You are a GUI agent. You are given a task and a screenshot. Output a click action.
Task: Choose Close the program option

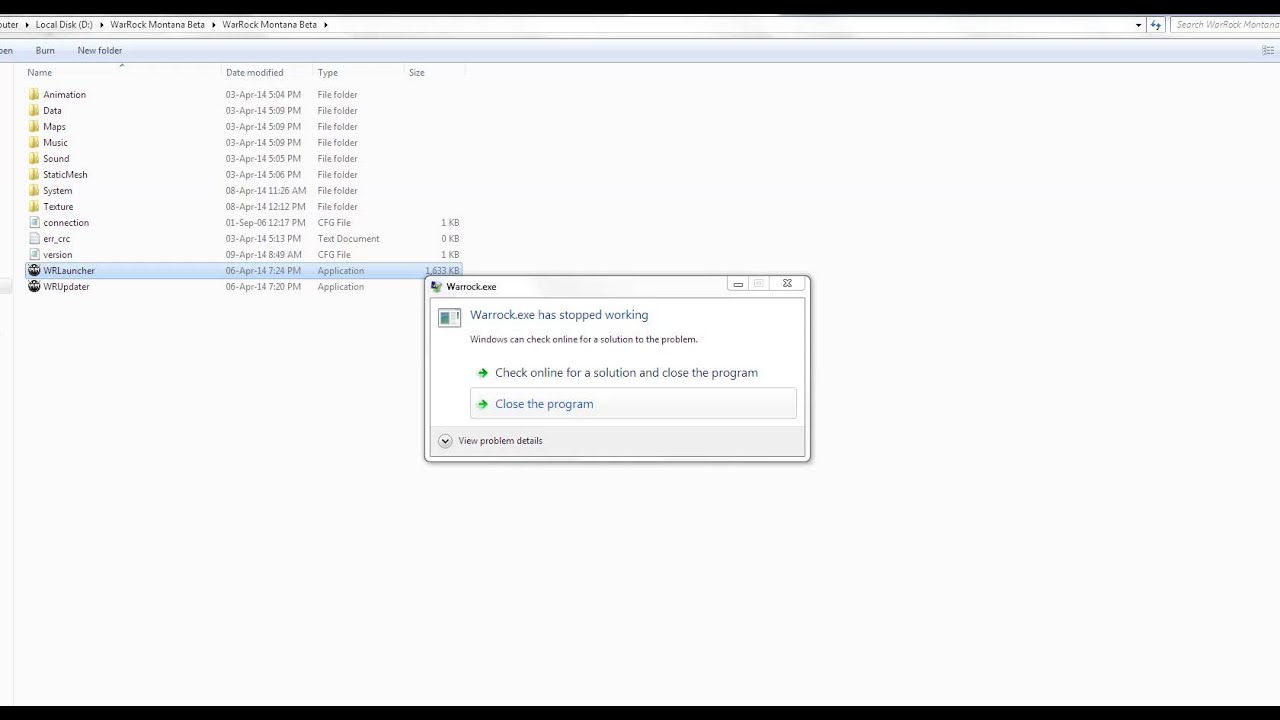point(633,404)
